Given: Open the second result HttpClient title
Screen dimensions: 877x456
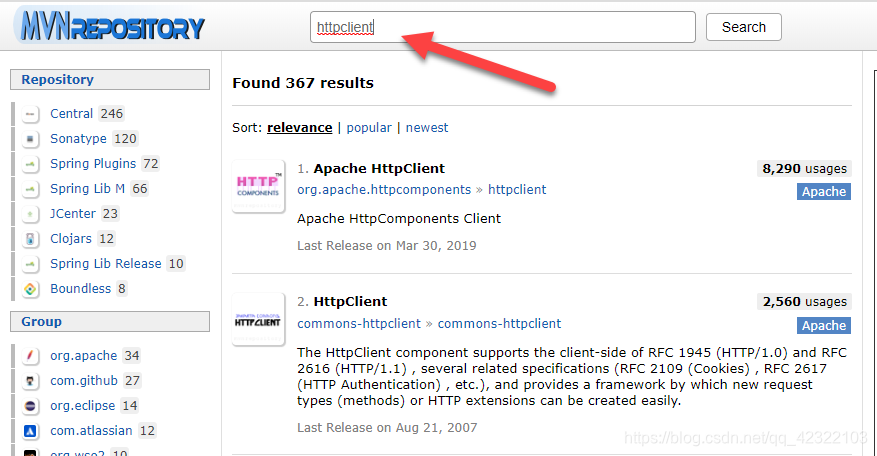Looking at the screenshot, I should 350,302.
